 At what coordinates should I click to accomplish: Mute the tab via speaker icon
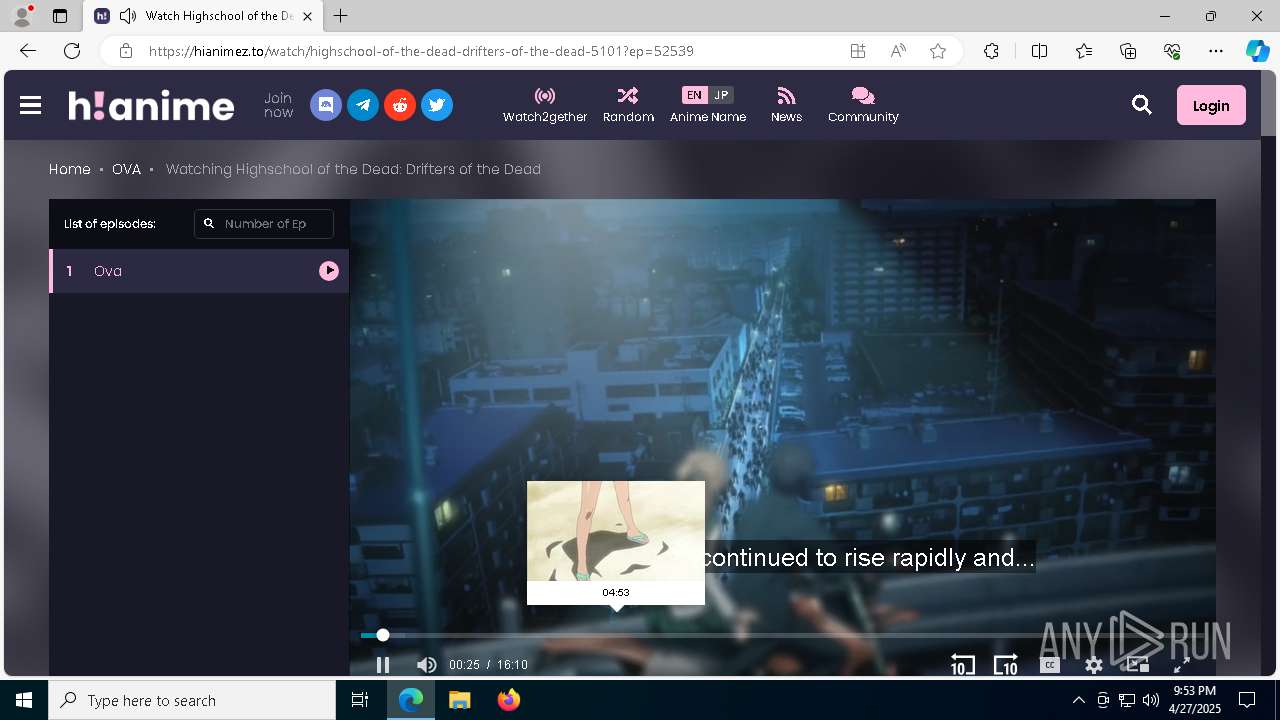(x=128, y=16)
